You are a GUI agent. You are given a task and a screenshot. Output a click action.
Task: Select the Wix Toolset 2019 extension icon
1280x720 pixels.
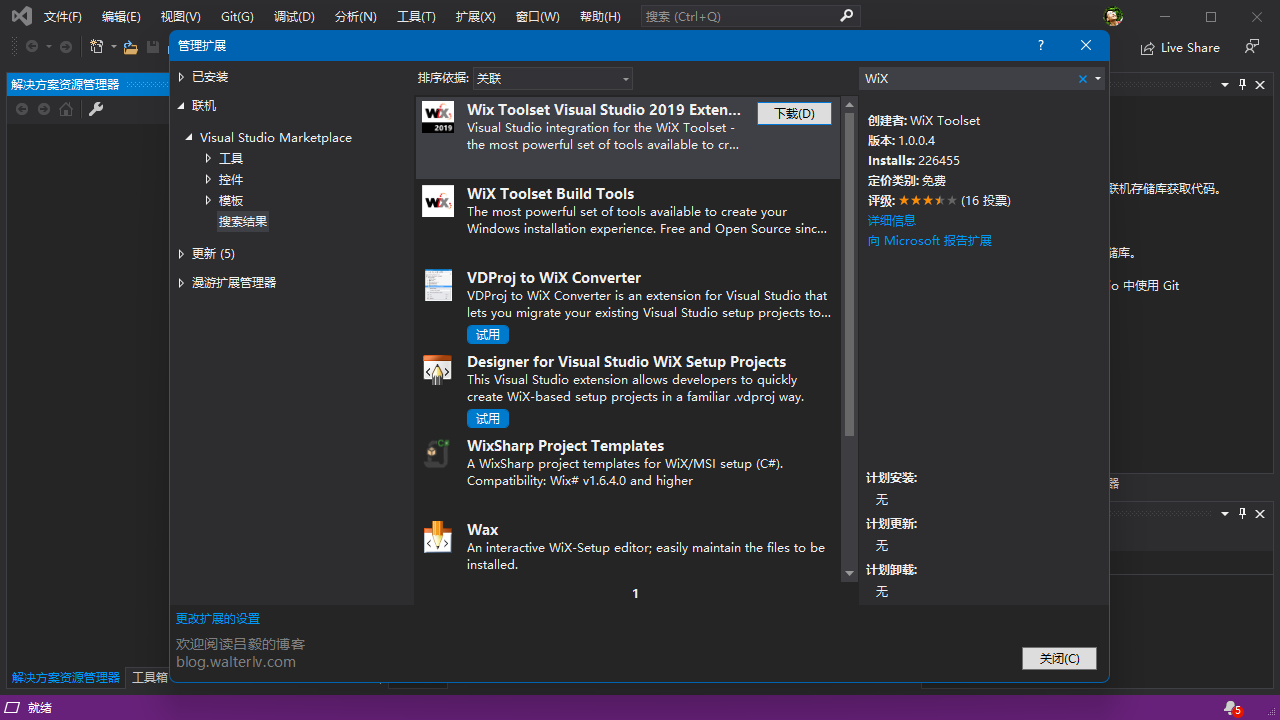[438, 117]
